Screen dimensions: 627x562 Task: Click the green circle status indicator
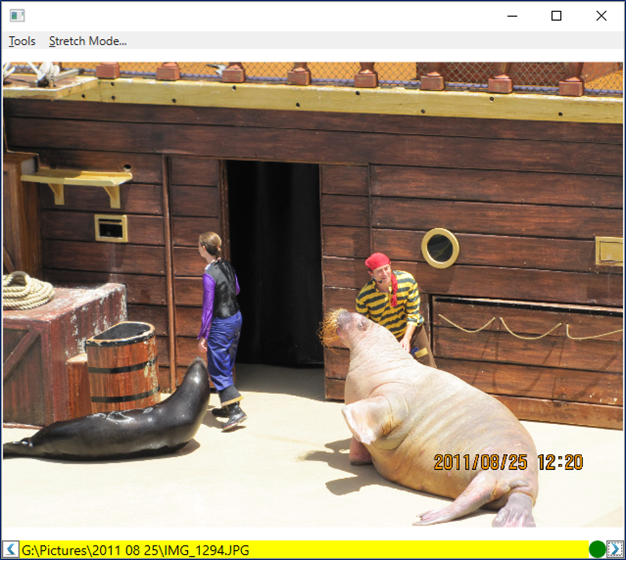[x=597, y=550]
